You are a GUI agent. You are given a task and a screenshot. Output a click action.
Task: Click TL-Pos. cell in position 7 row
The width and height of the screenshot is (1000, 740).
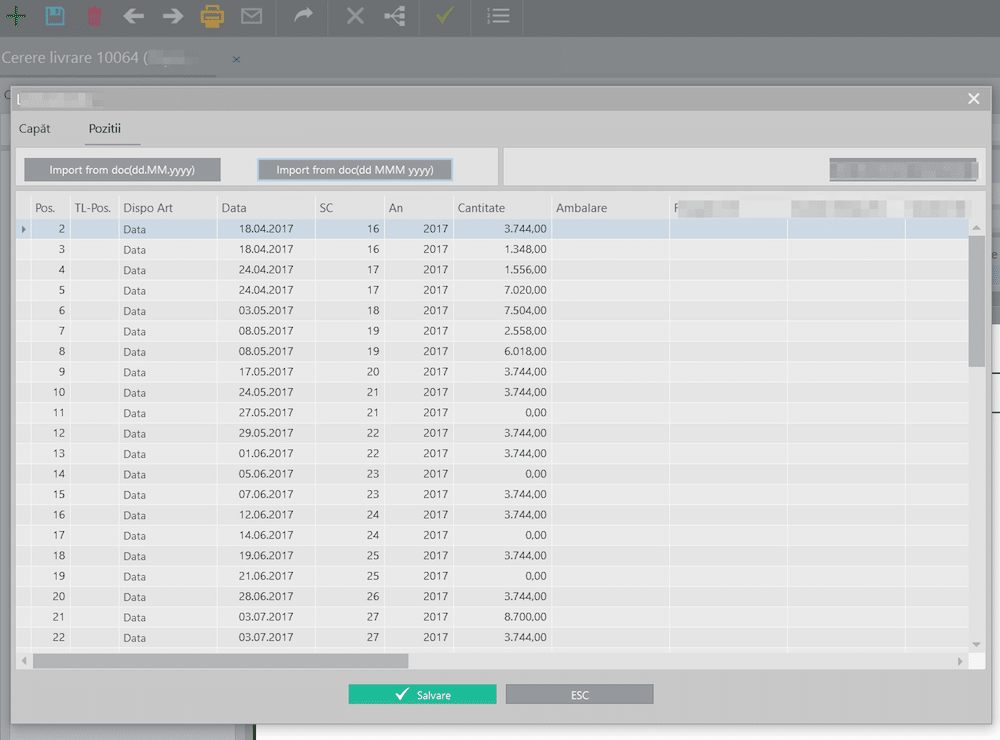pos(94,331)
